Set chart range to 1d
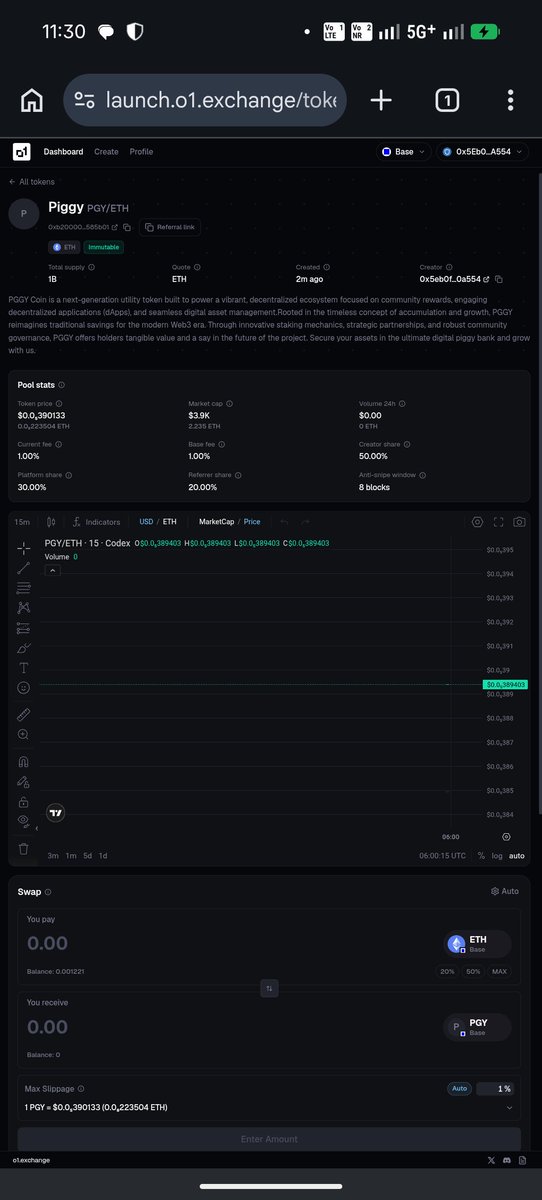 point(103,856)
